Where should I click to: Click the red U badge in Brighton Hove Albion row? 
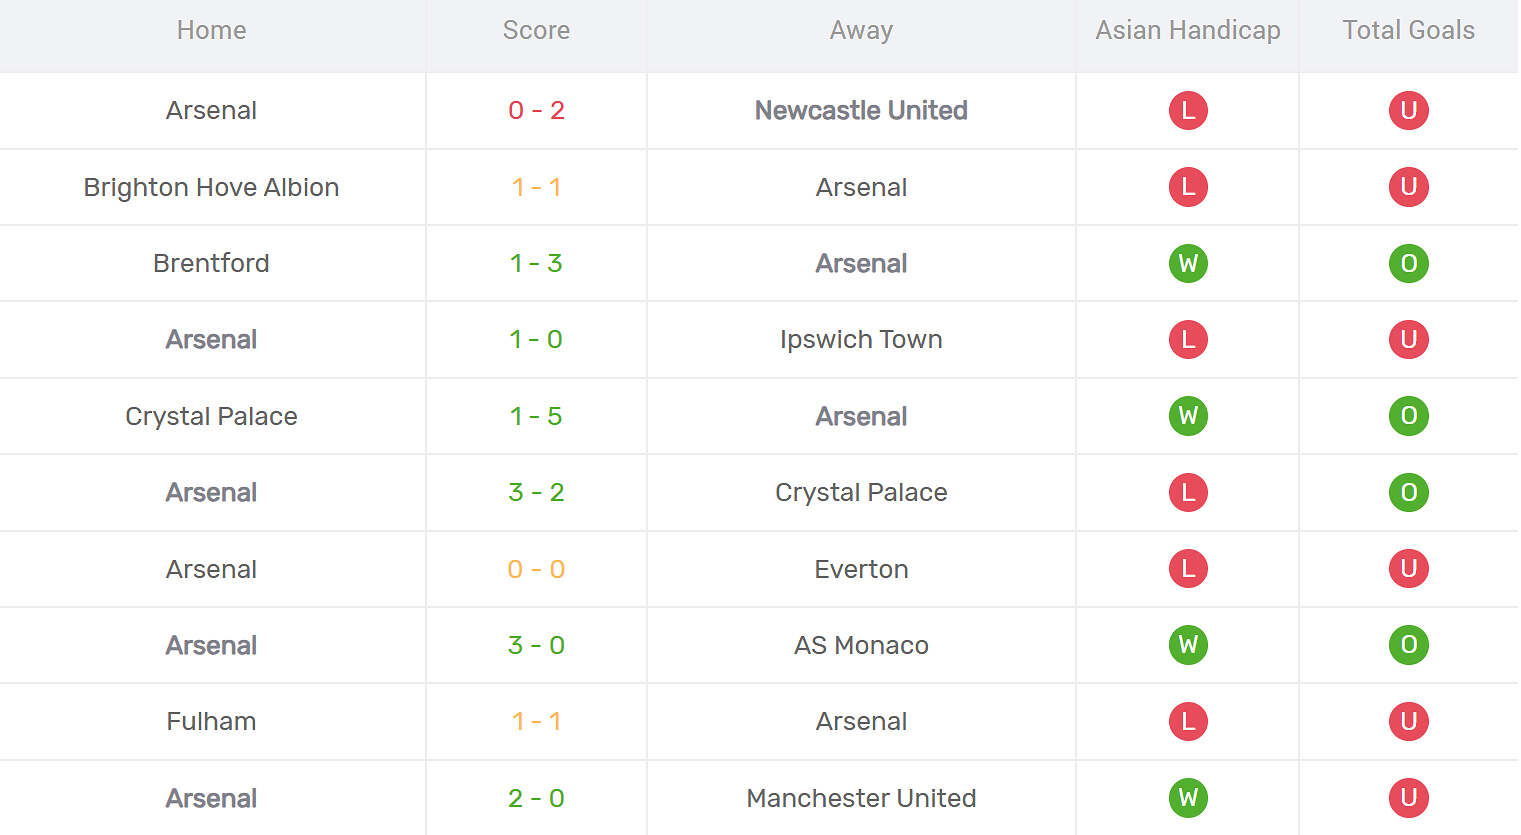click(1408, 187)
